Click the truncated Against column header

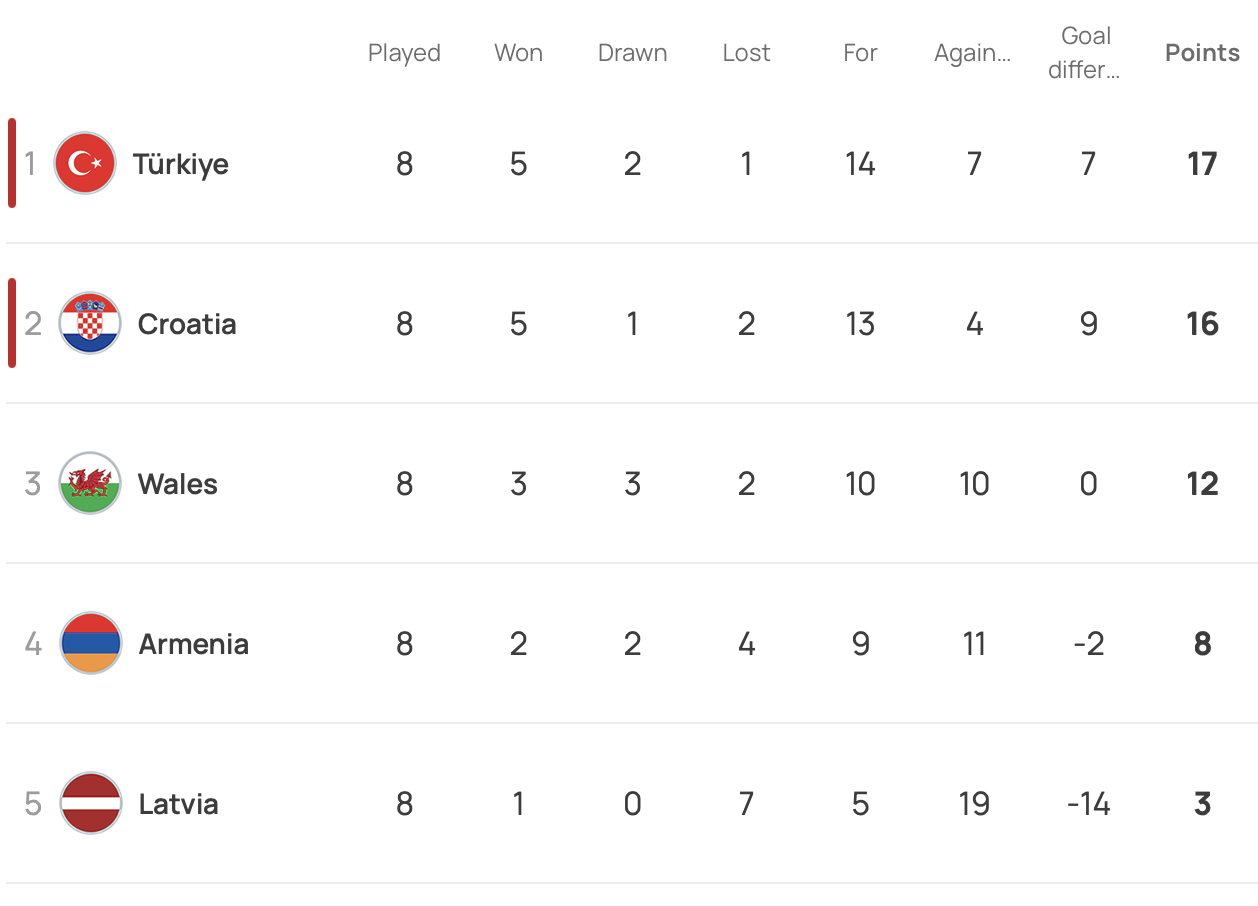point(972,53)
